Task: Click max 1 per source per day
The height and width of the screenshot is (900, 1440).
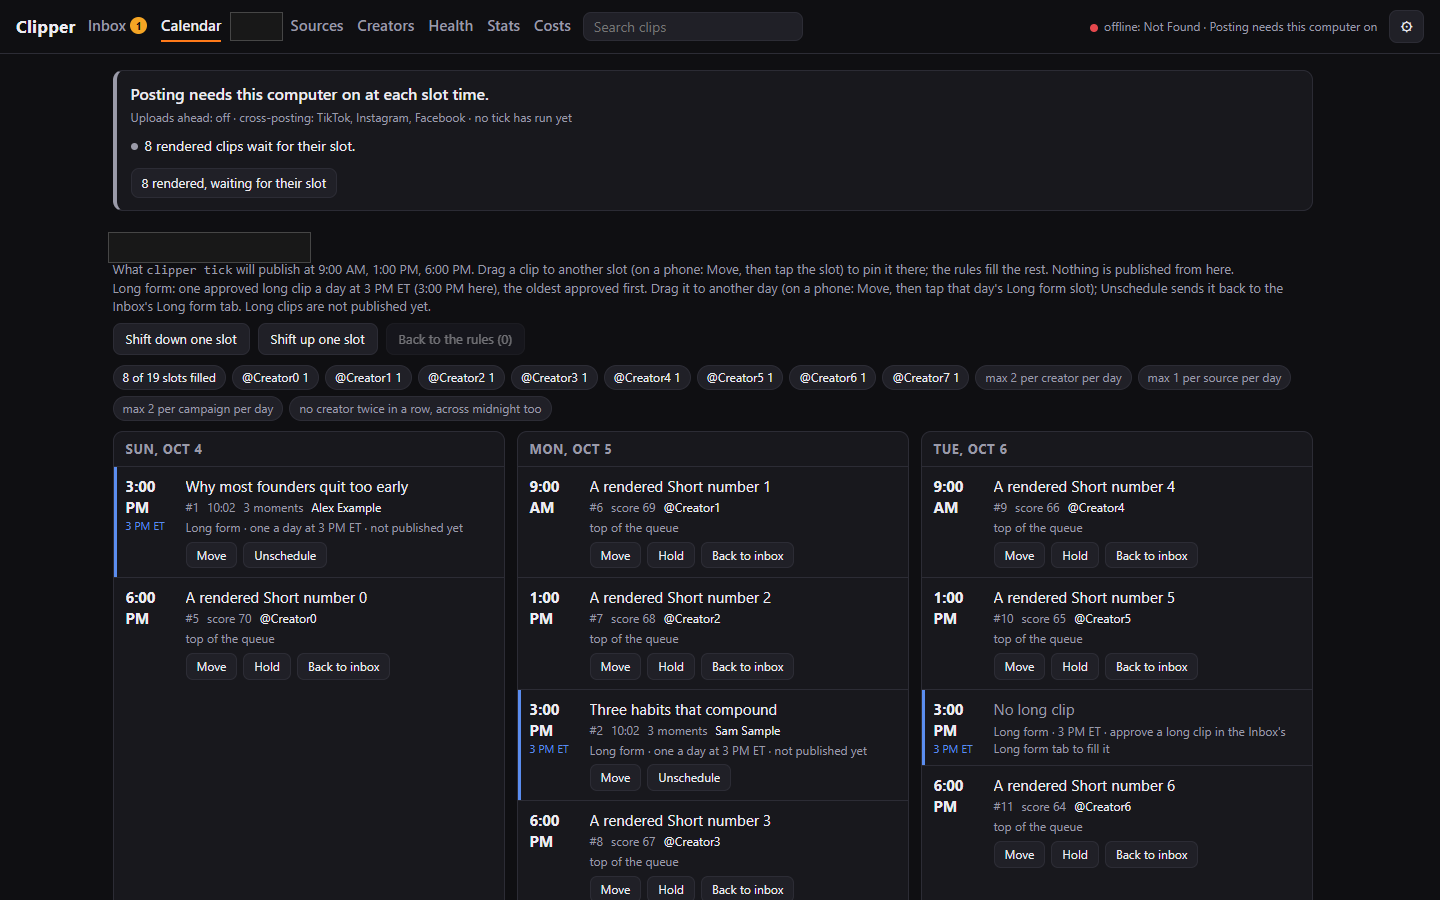Action: 1214,378
